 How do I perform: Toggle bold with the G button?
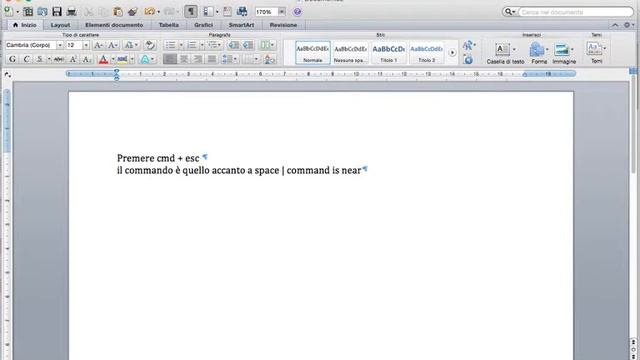pyautogui.click(x=13, y=59)
